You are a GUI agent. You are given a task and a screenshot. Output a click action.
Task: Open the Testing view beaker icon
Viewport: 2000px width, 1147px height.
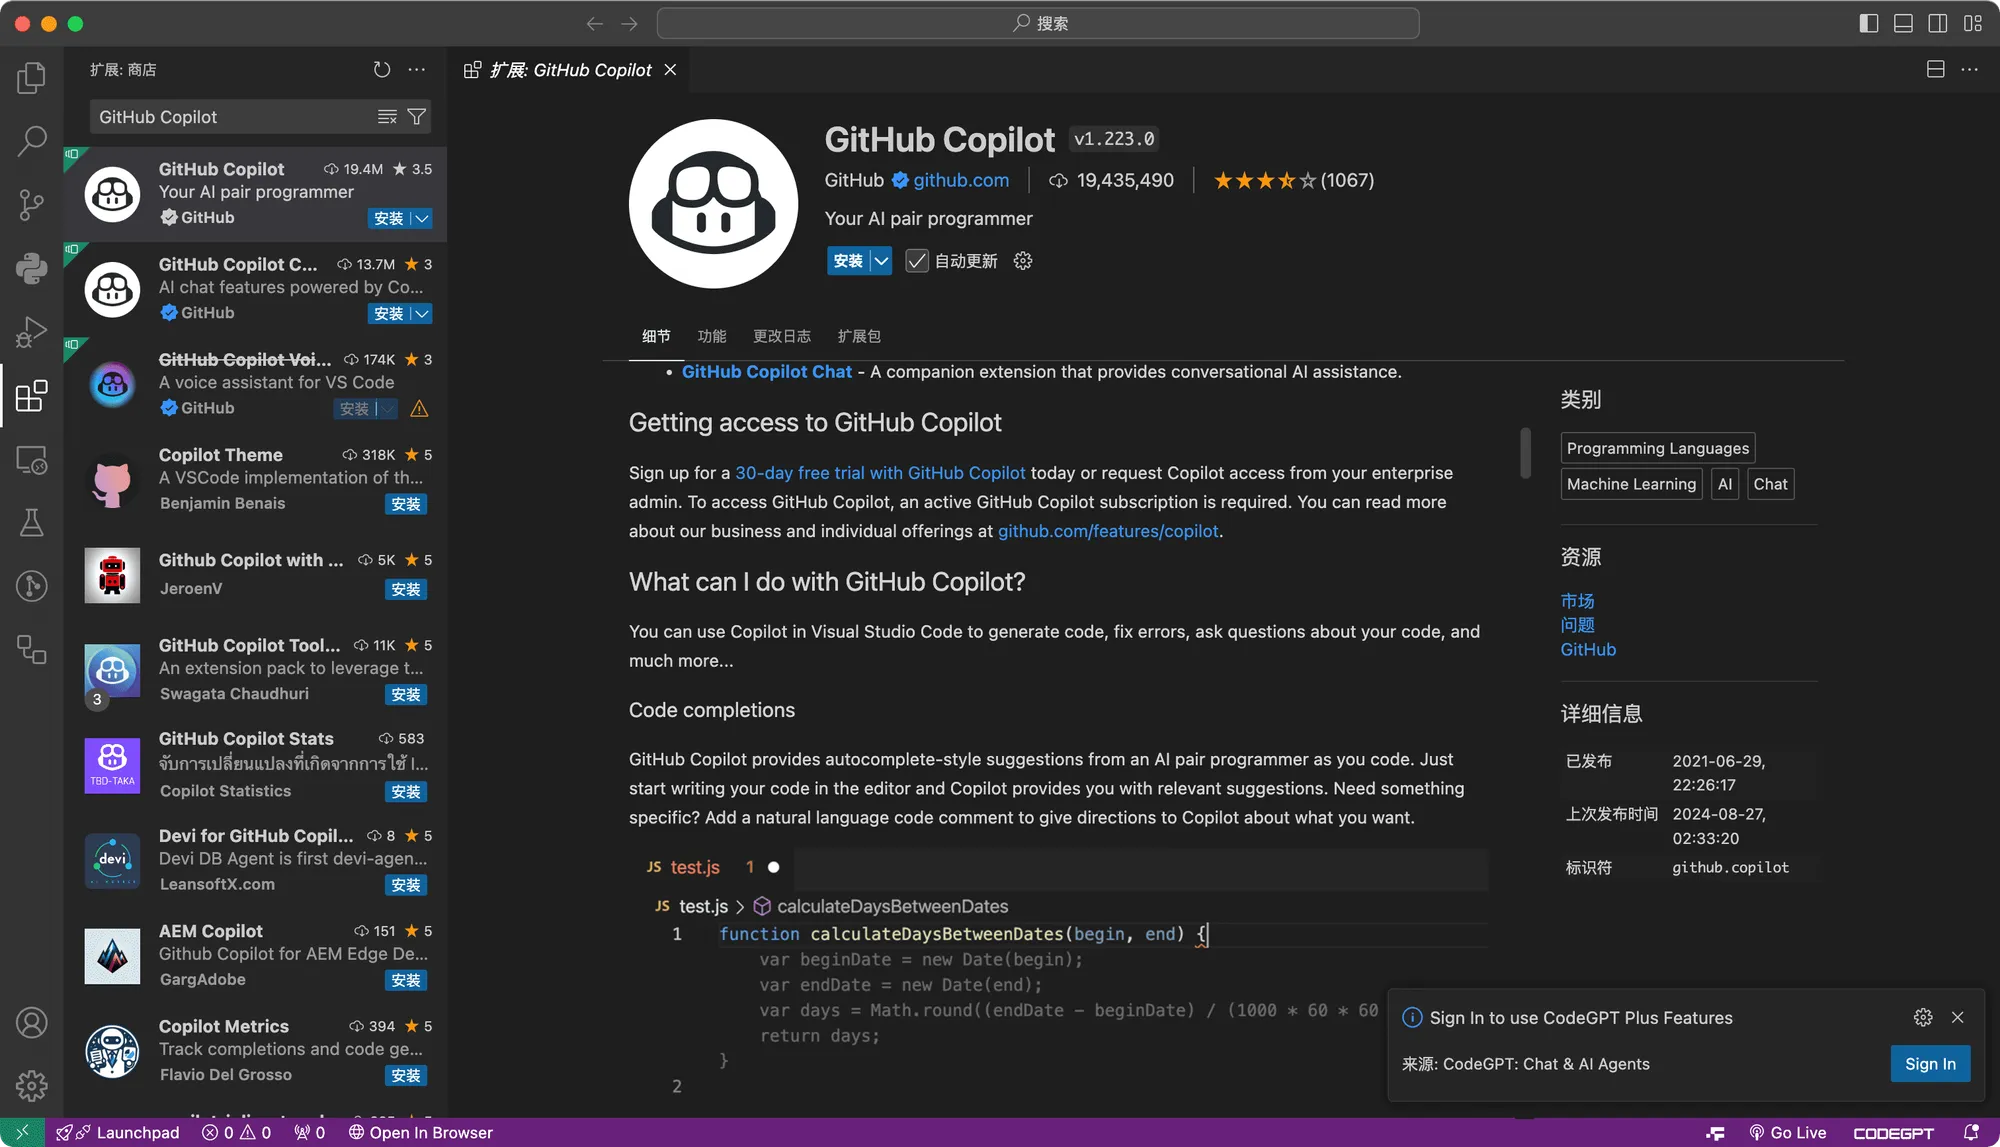pyautogui.click(x=31, y=522)
